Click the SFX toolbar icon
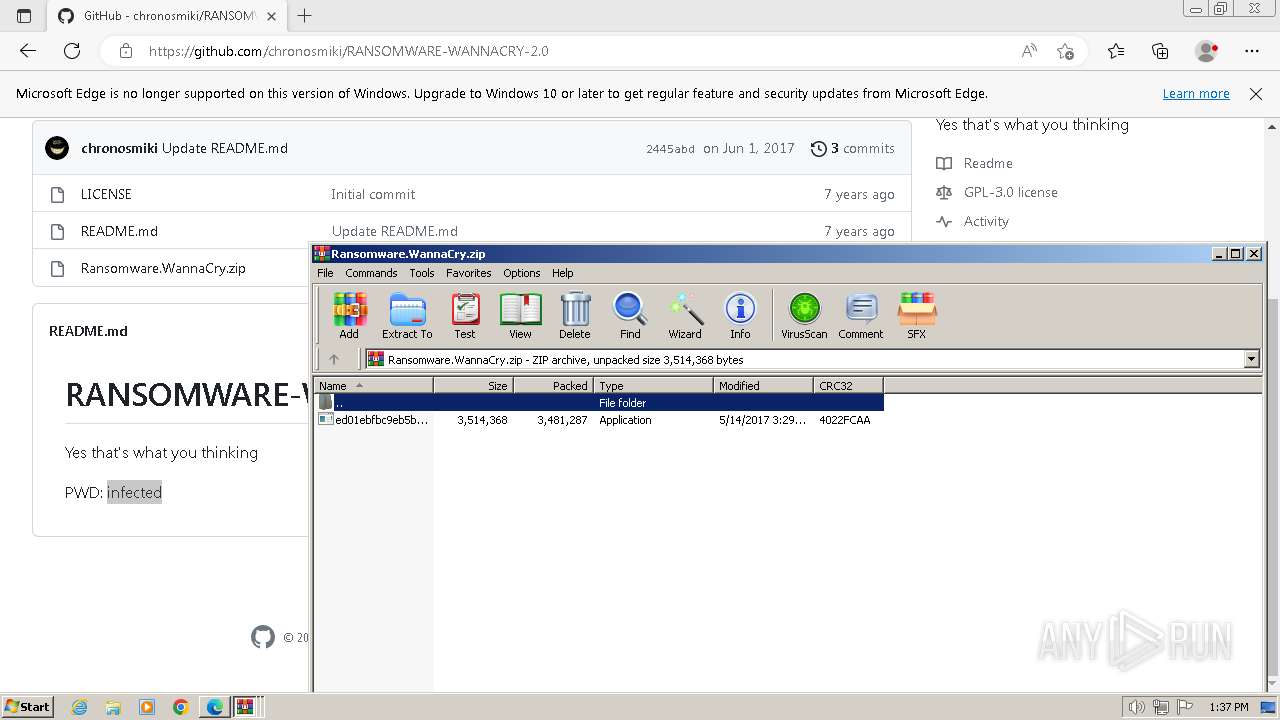 [917, 315]
